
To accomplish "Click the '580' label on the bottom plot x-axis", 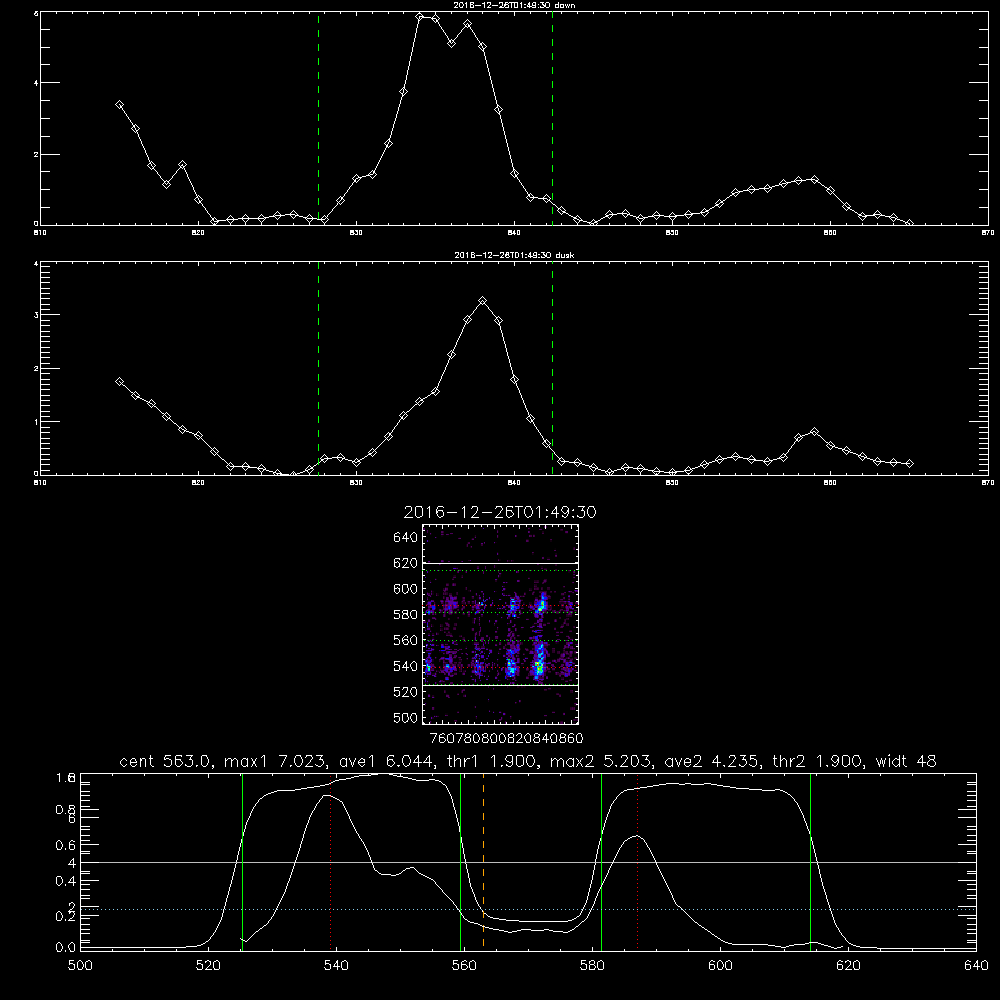I will point(592,966).
